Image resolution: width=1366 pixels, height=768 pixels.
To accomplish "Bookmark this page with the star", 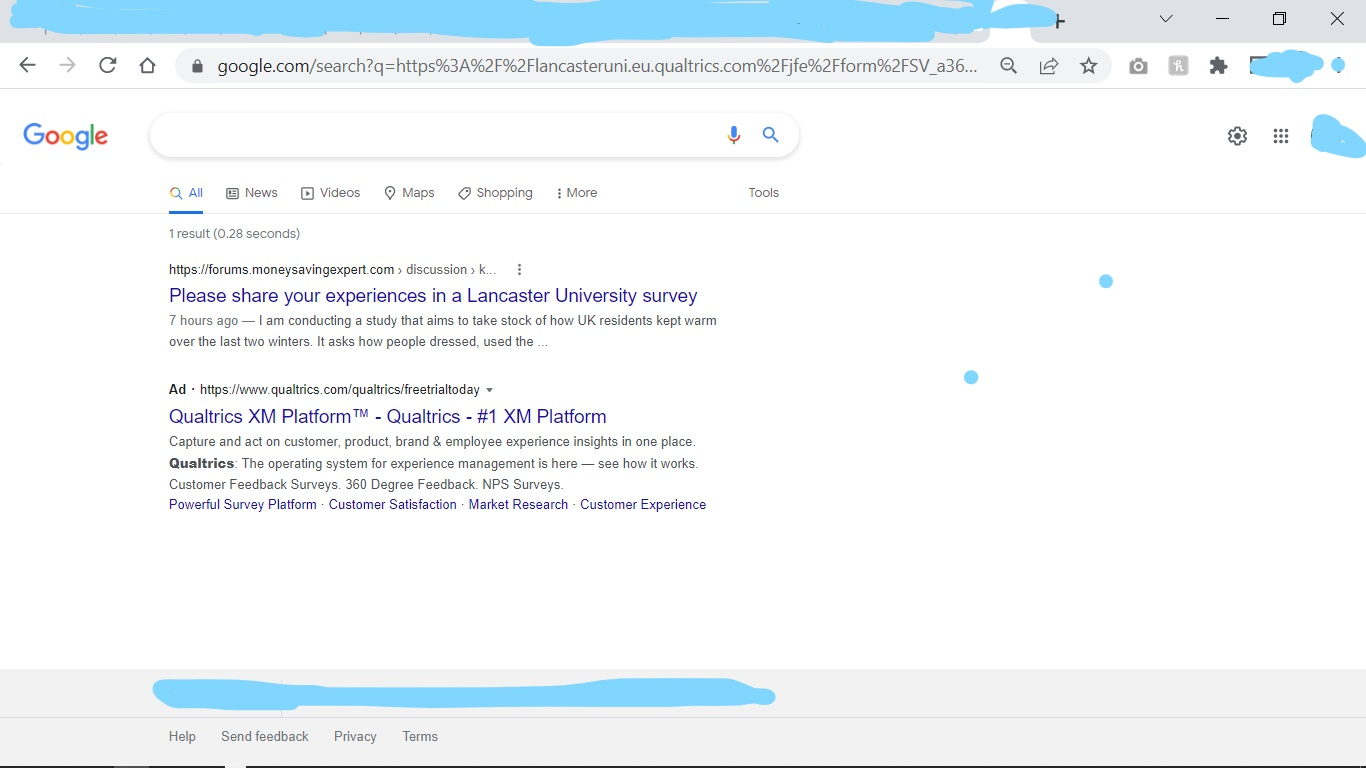I will (1089, 66).
